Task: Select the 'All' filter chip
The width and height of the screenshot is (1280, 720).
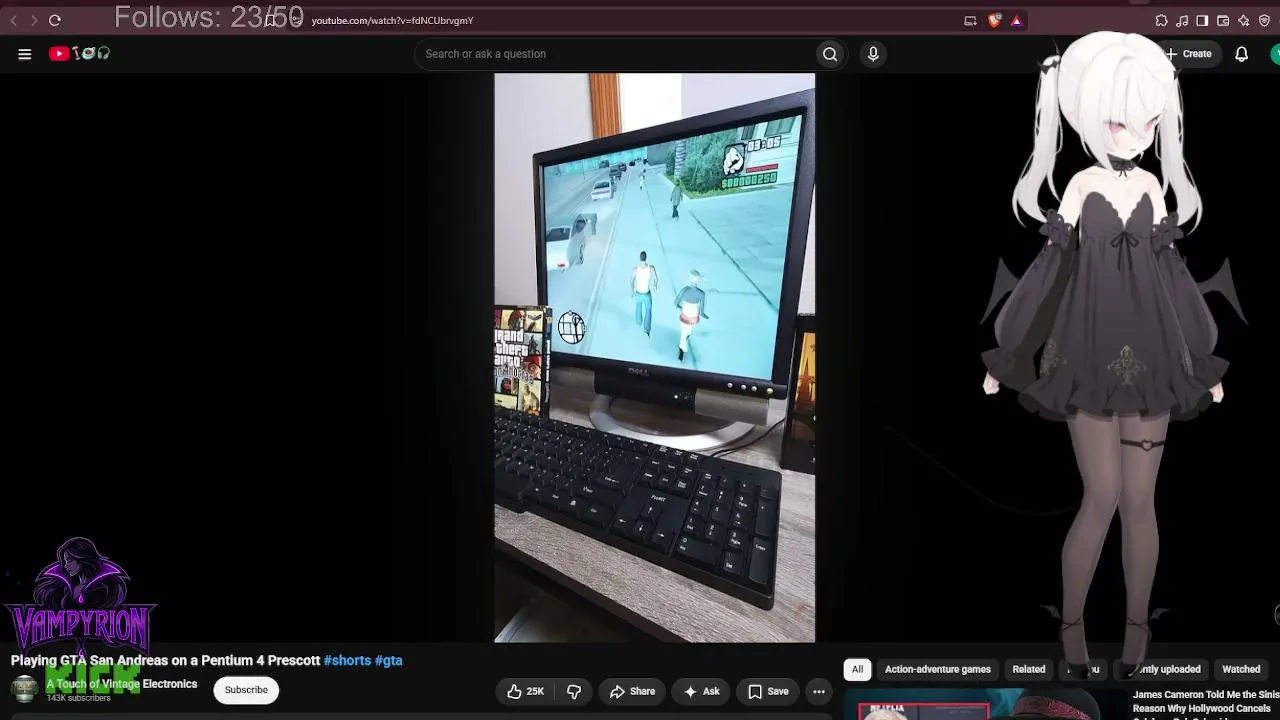Action: [857, 669]
